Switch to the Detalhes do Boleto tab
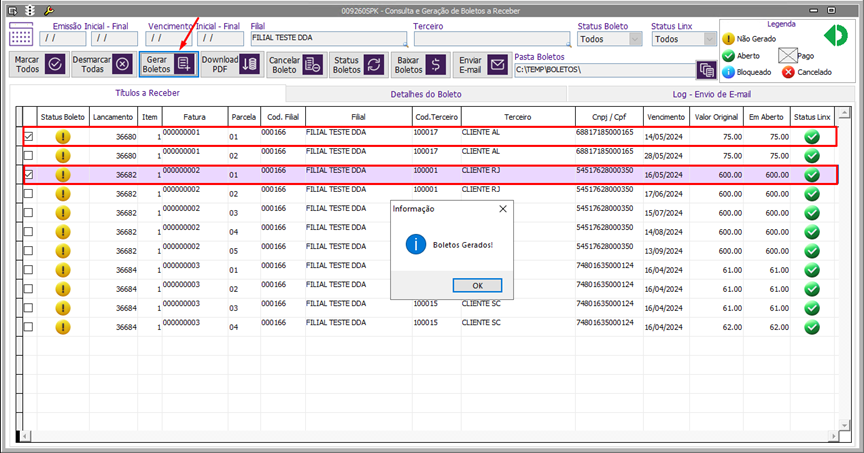864x453 pixels. click(x=425, y=93)
